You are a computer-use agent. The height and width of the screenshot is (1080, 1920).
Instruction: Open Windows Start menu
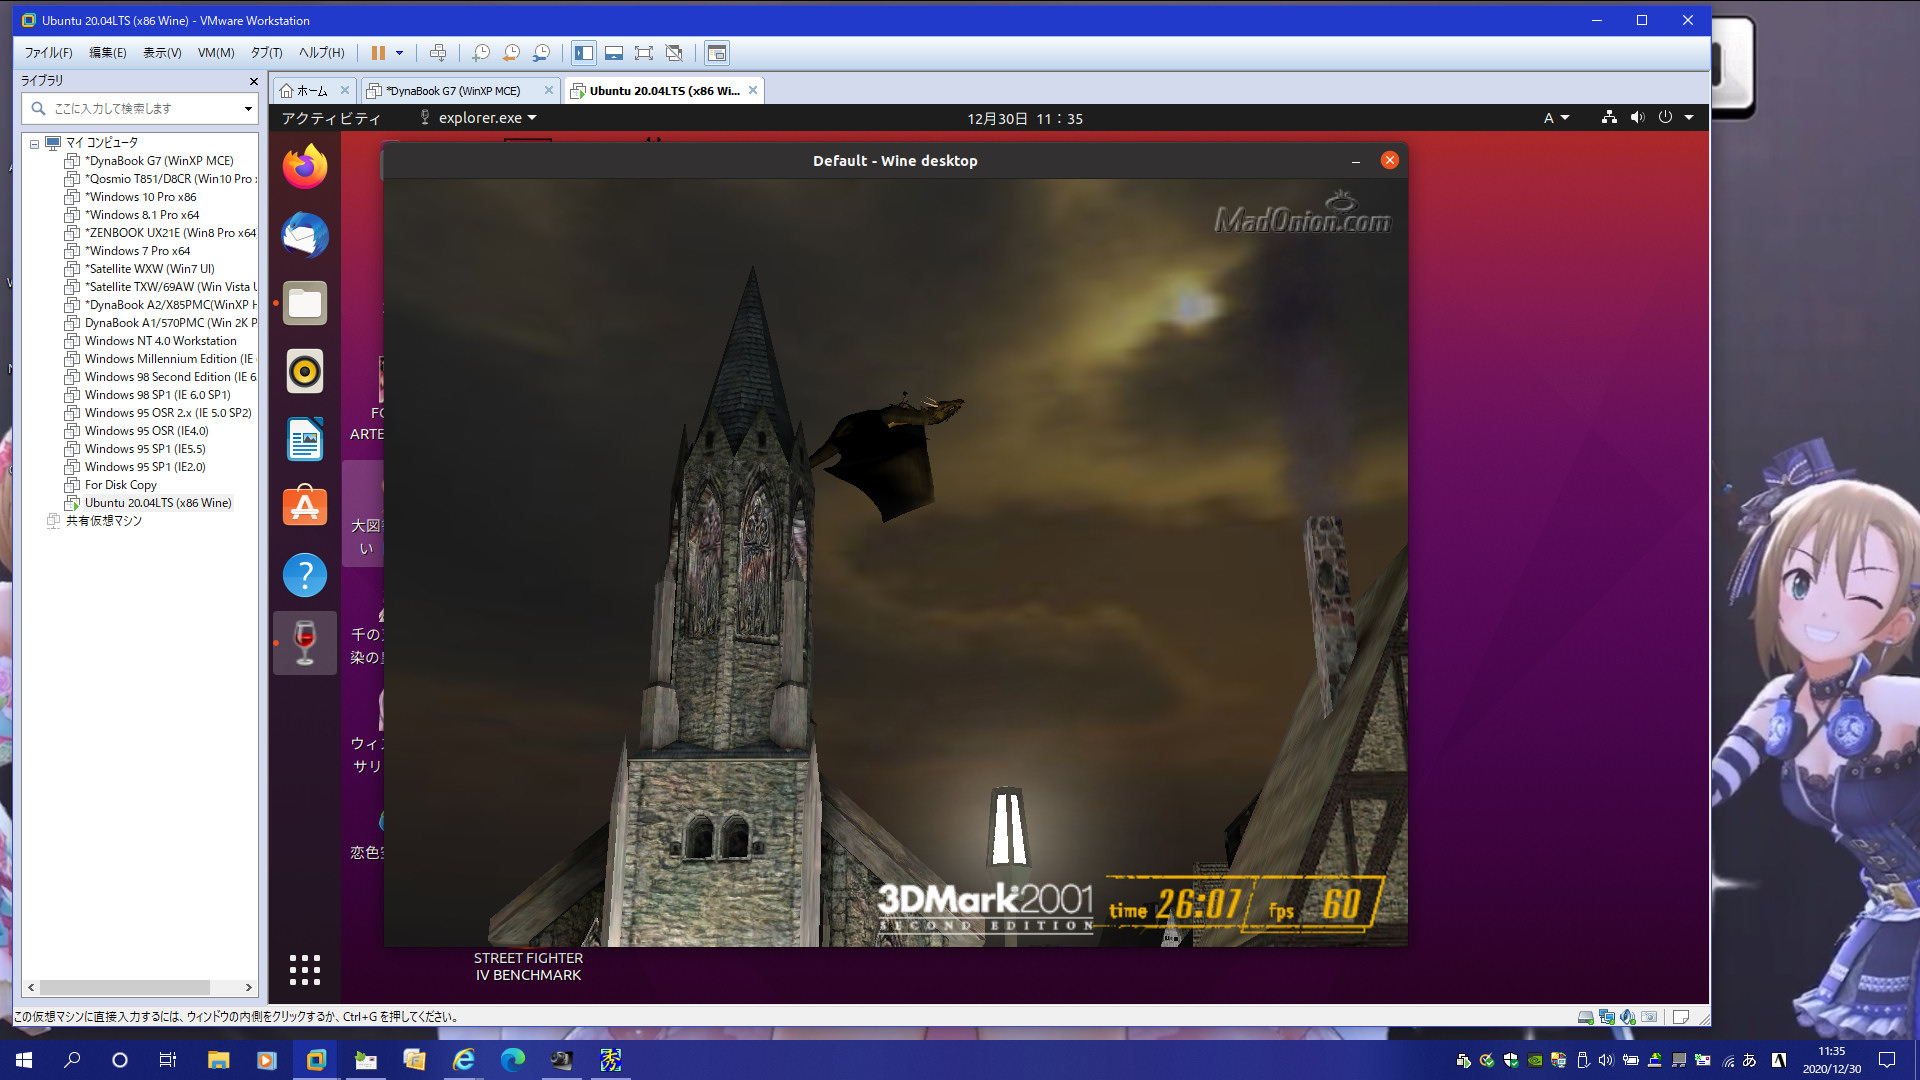(x=24, y=1060)
